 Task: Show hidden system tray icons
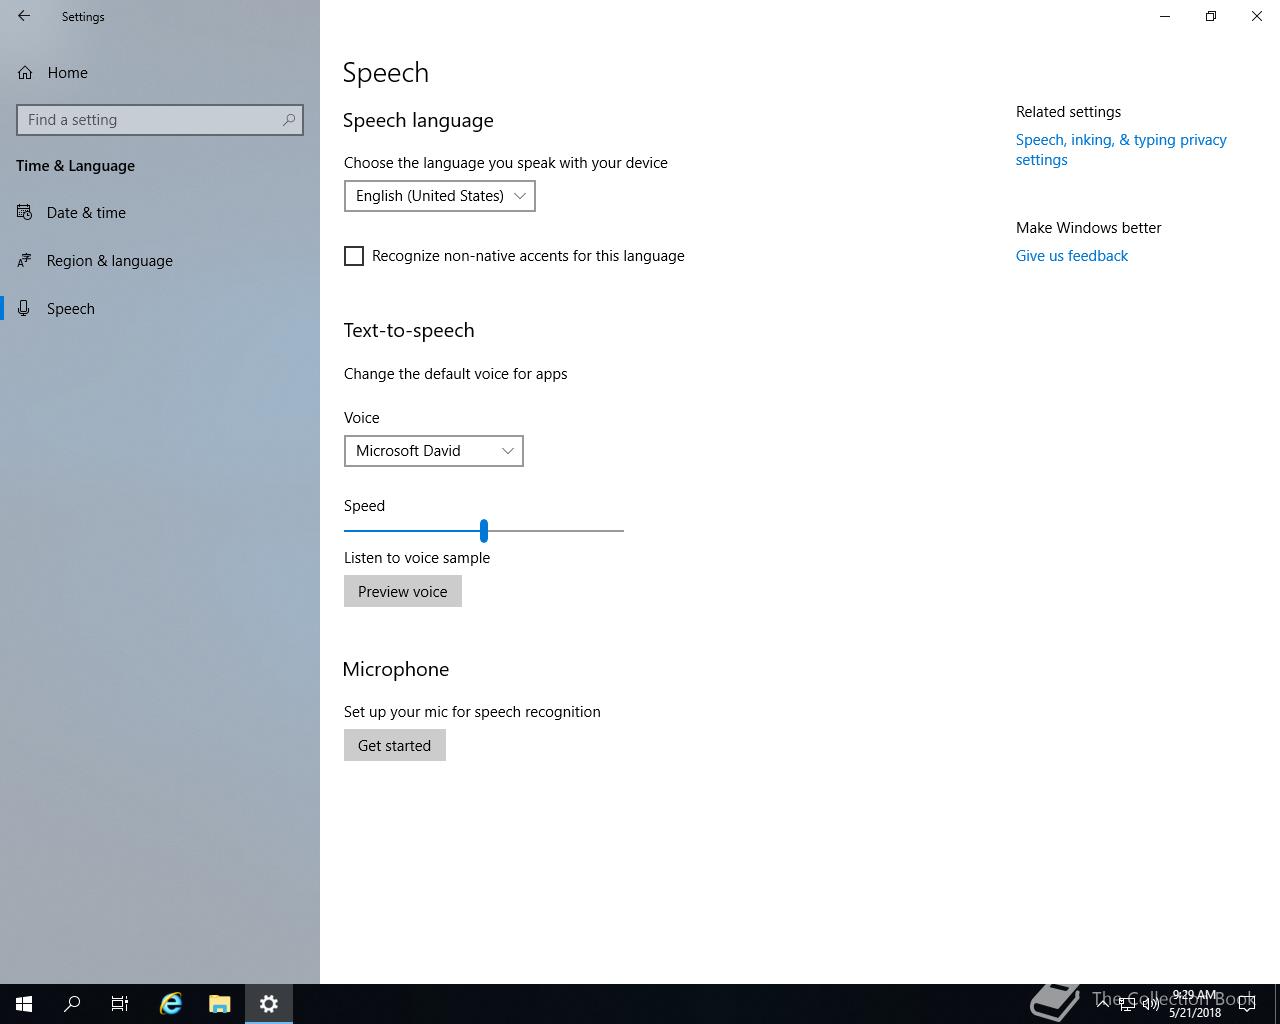(1103, 1003)
